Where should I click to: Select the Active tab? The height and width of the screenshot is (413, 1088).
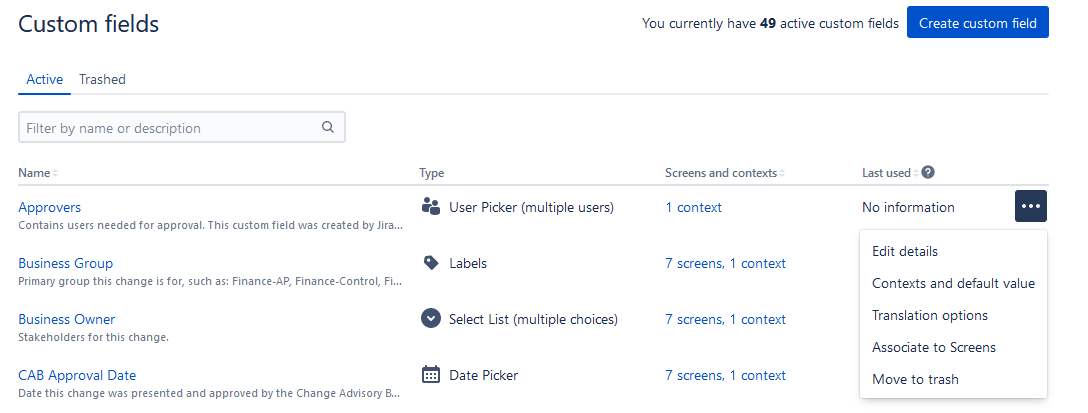pyautogui.click(x=44, y=79)
